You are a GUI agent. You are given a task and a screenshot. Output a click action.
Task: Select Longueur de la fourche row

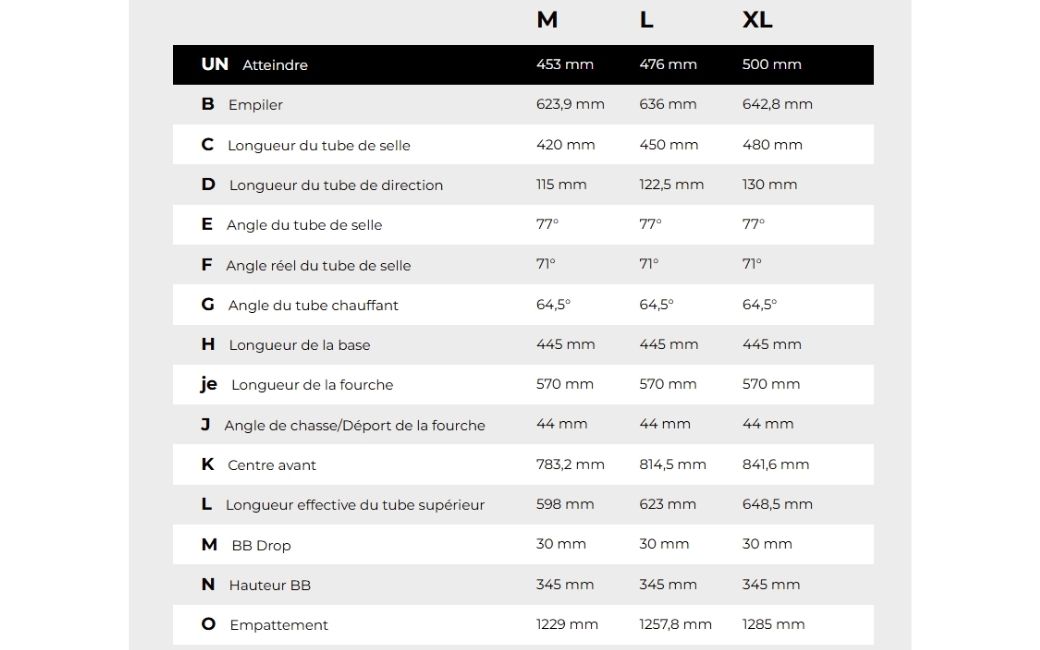[x=523, y=385]
